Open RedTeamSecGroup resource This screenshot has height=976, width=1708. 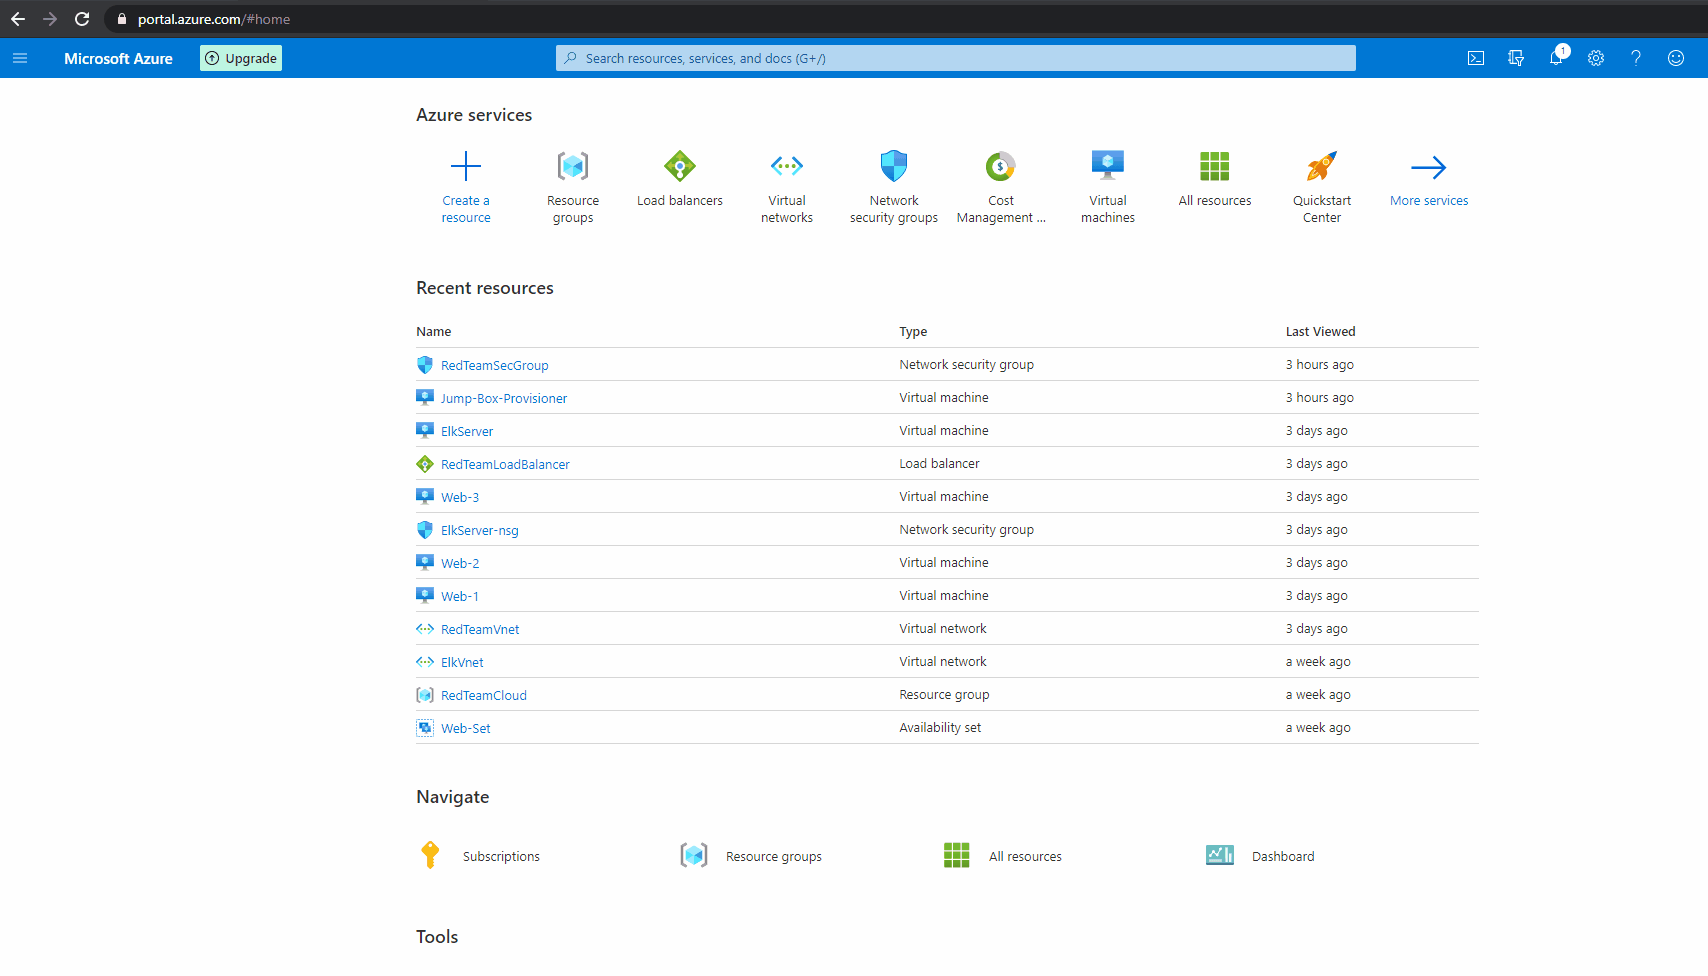(494, 365)
